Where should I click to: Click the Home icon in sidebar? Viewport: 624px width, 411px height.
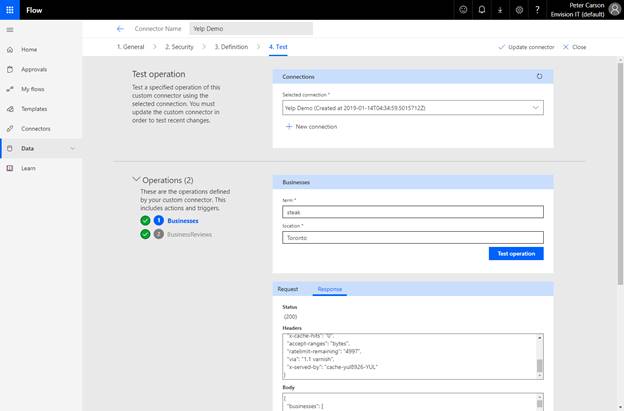click(10, 50)
